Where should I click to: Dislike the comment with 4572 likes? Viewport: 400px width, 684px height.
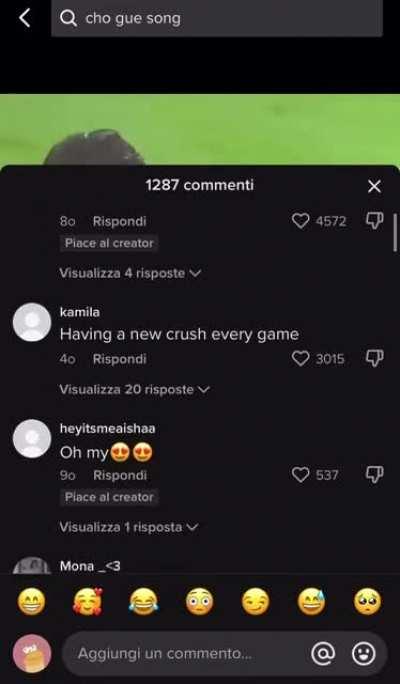coord(374,221)
